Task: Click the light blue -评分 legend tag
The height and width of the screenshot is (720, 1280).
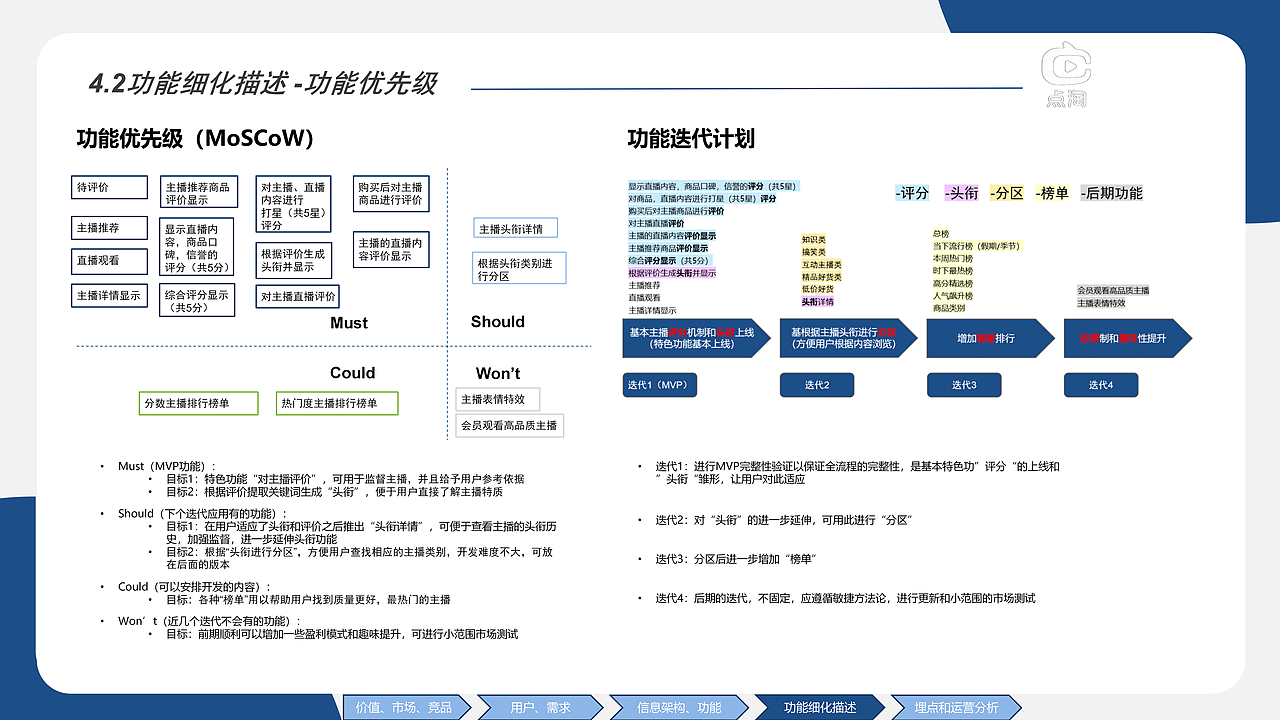Action: tap(913, 193)
